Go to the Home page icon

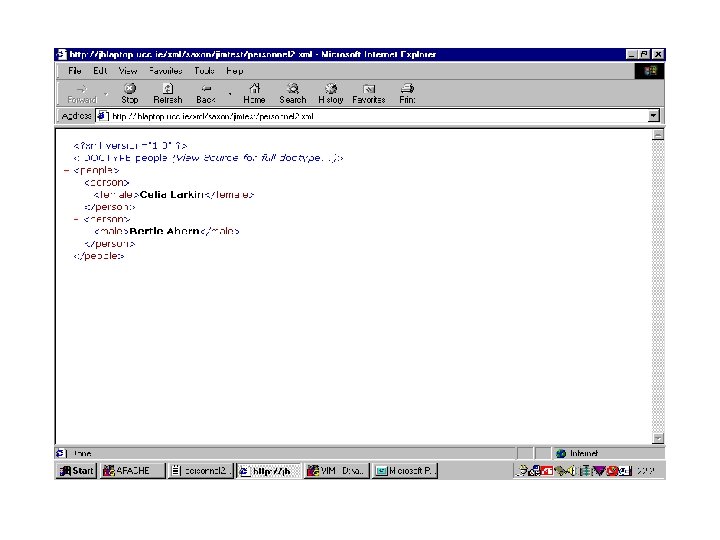click(254, 88)
